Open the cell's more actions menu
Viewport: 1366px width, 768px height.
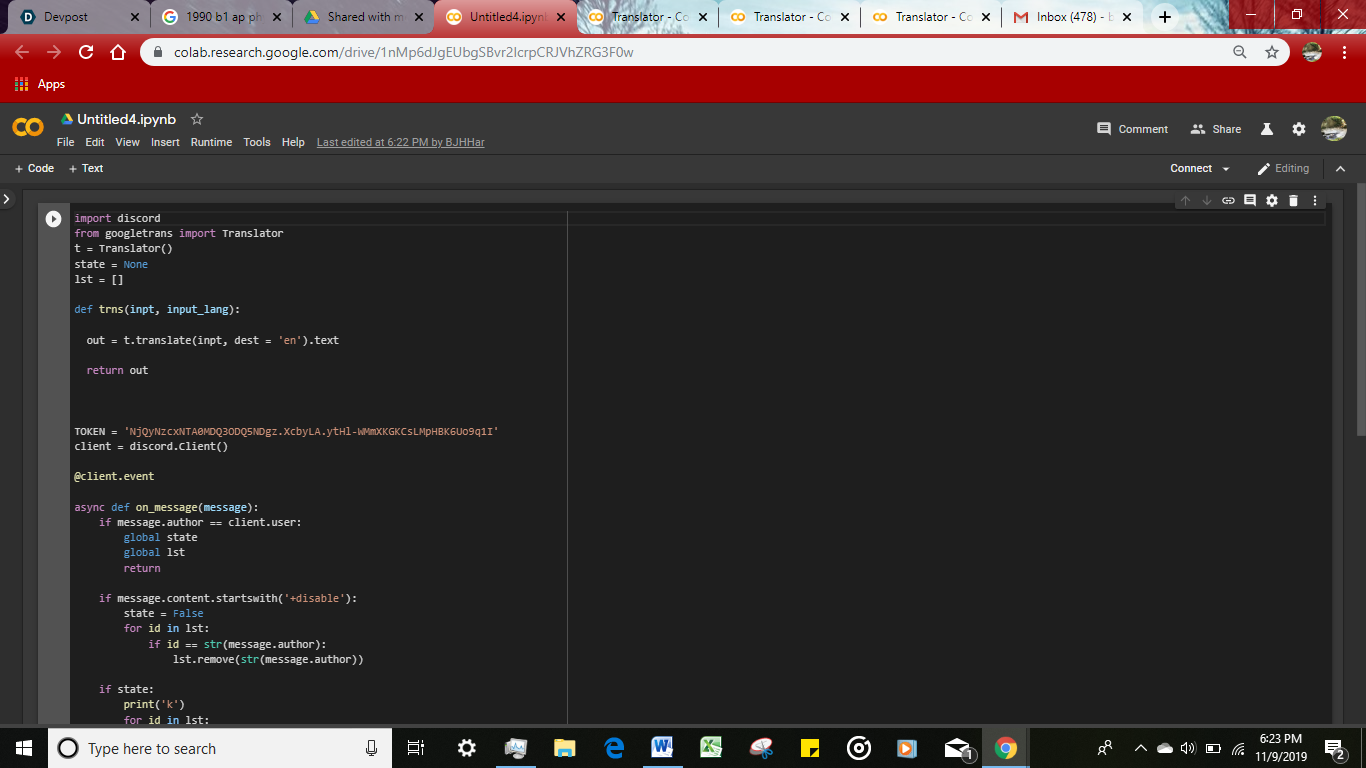[x=1314, y=201]
